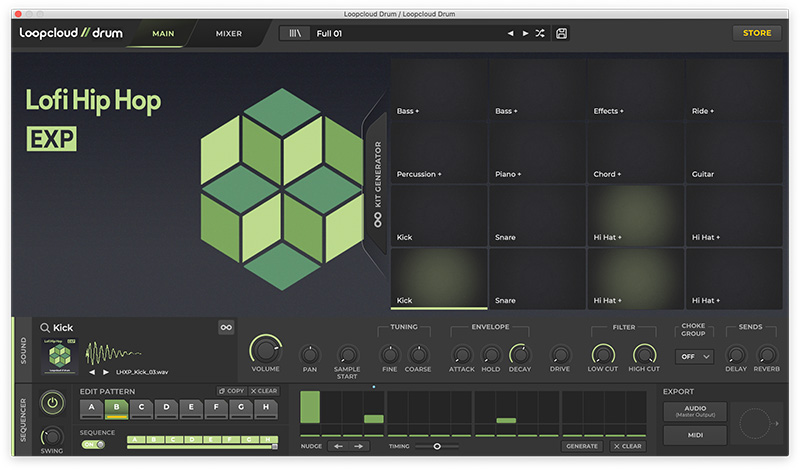Open the Kit Generator side tab
Screen dimensions: 800x470
(x=378, y=184)
